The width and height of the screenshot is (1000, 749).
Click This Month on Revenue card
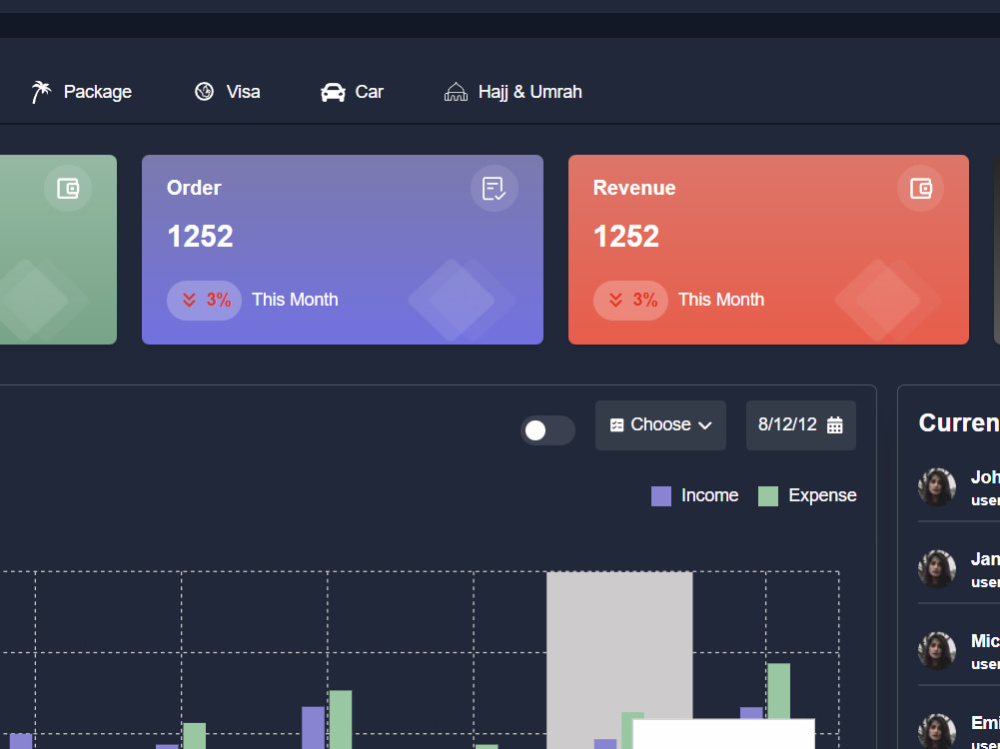click(721, 299)
